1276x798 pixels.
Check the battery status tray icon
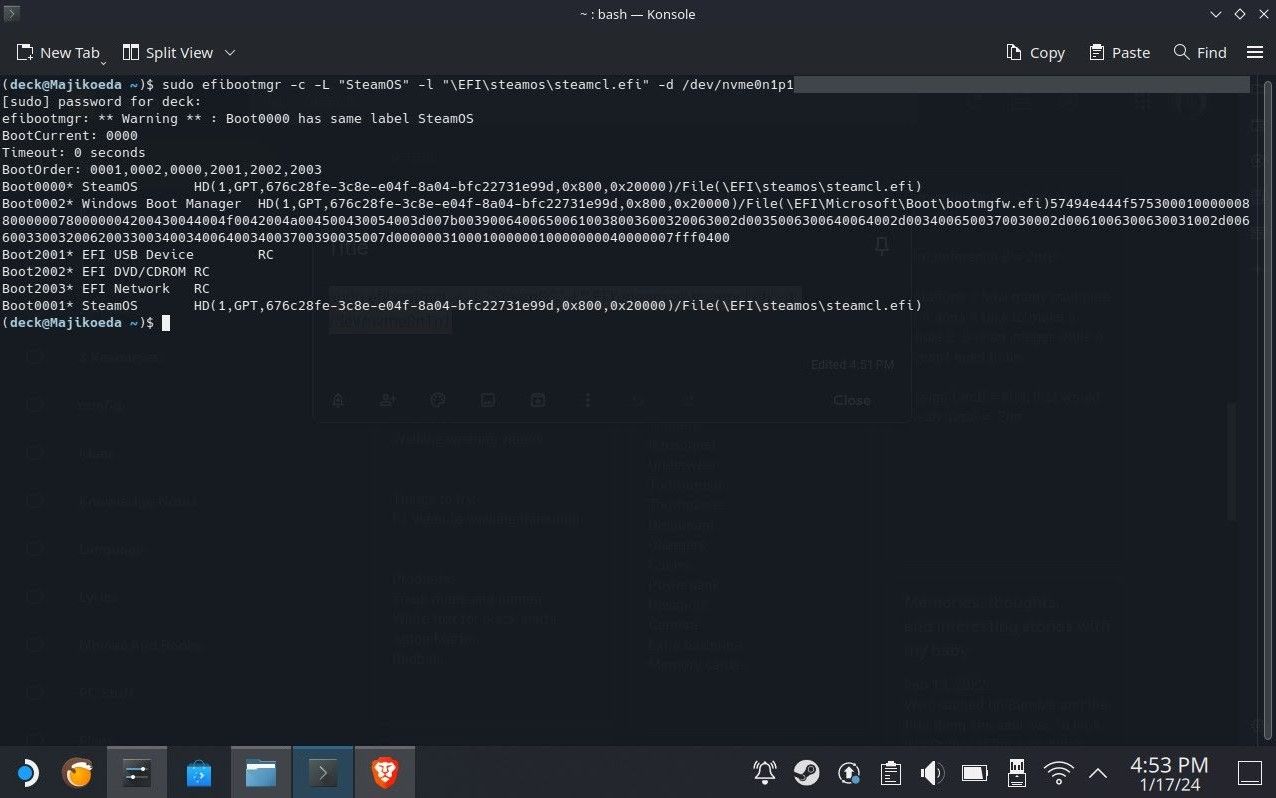(x=974, y=772)
